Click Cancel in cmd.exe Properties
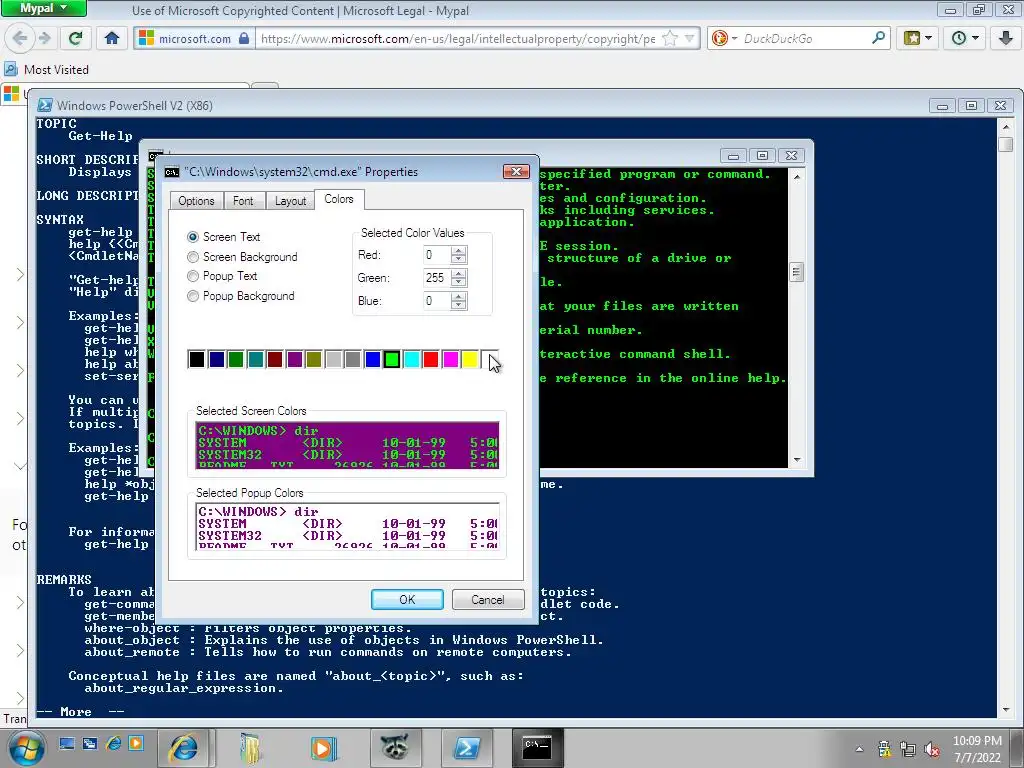The height and width of the screenshot is (768, 1024). pos(488,600)
